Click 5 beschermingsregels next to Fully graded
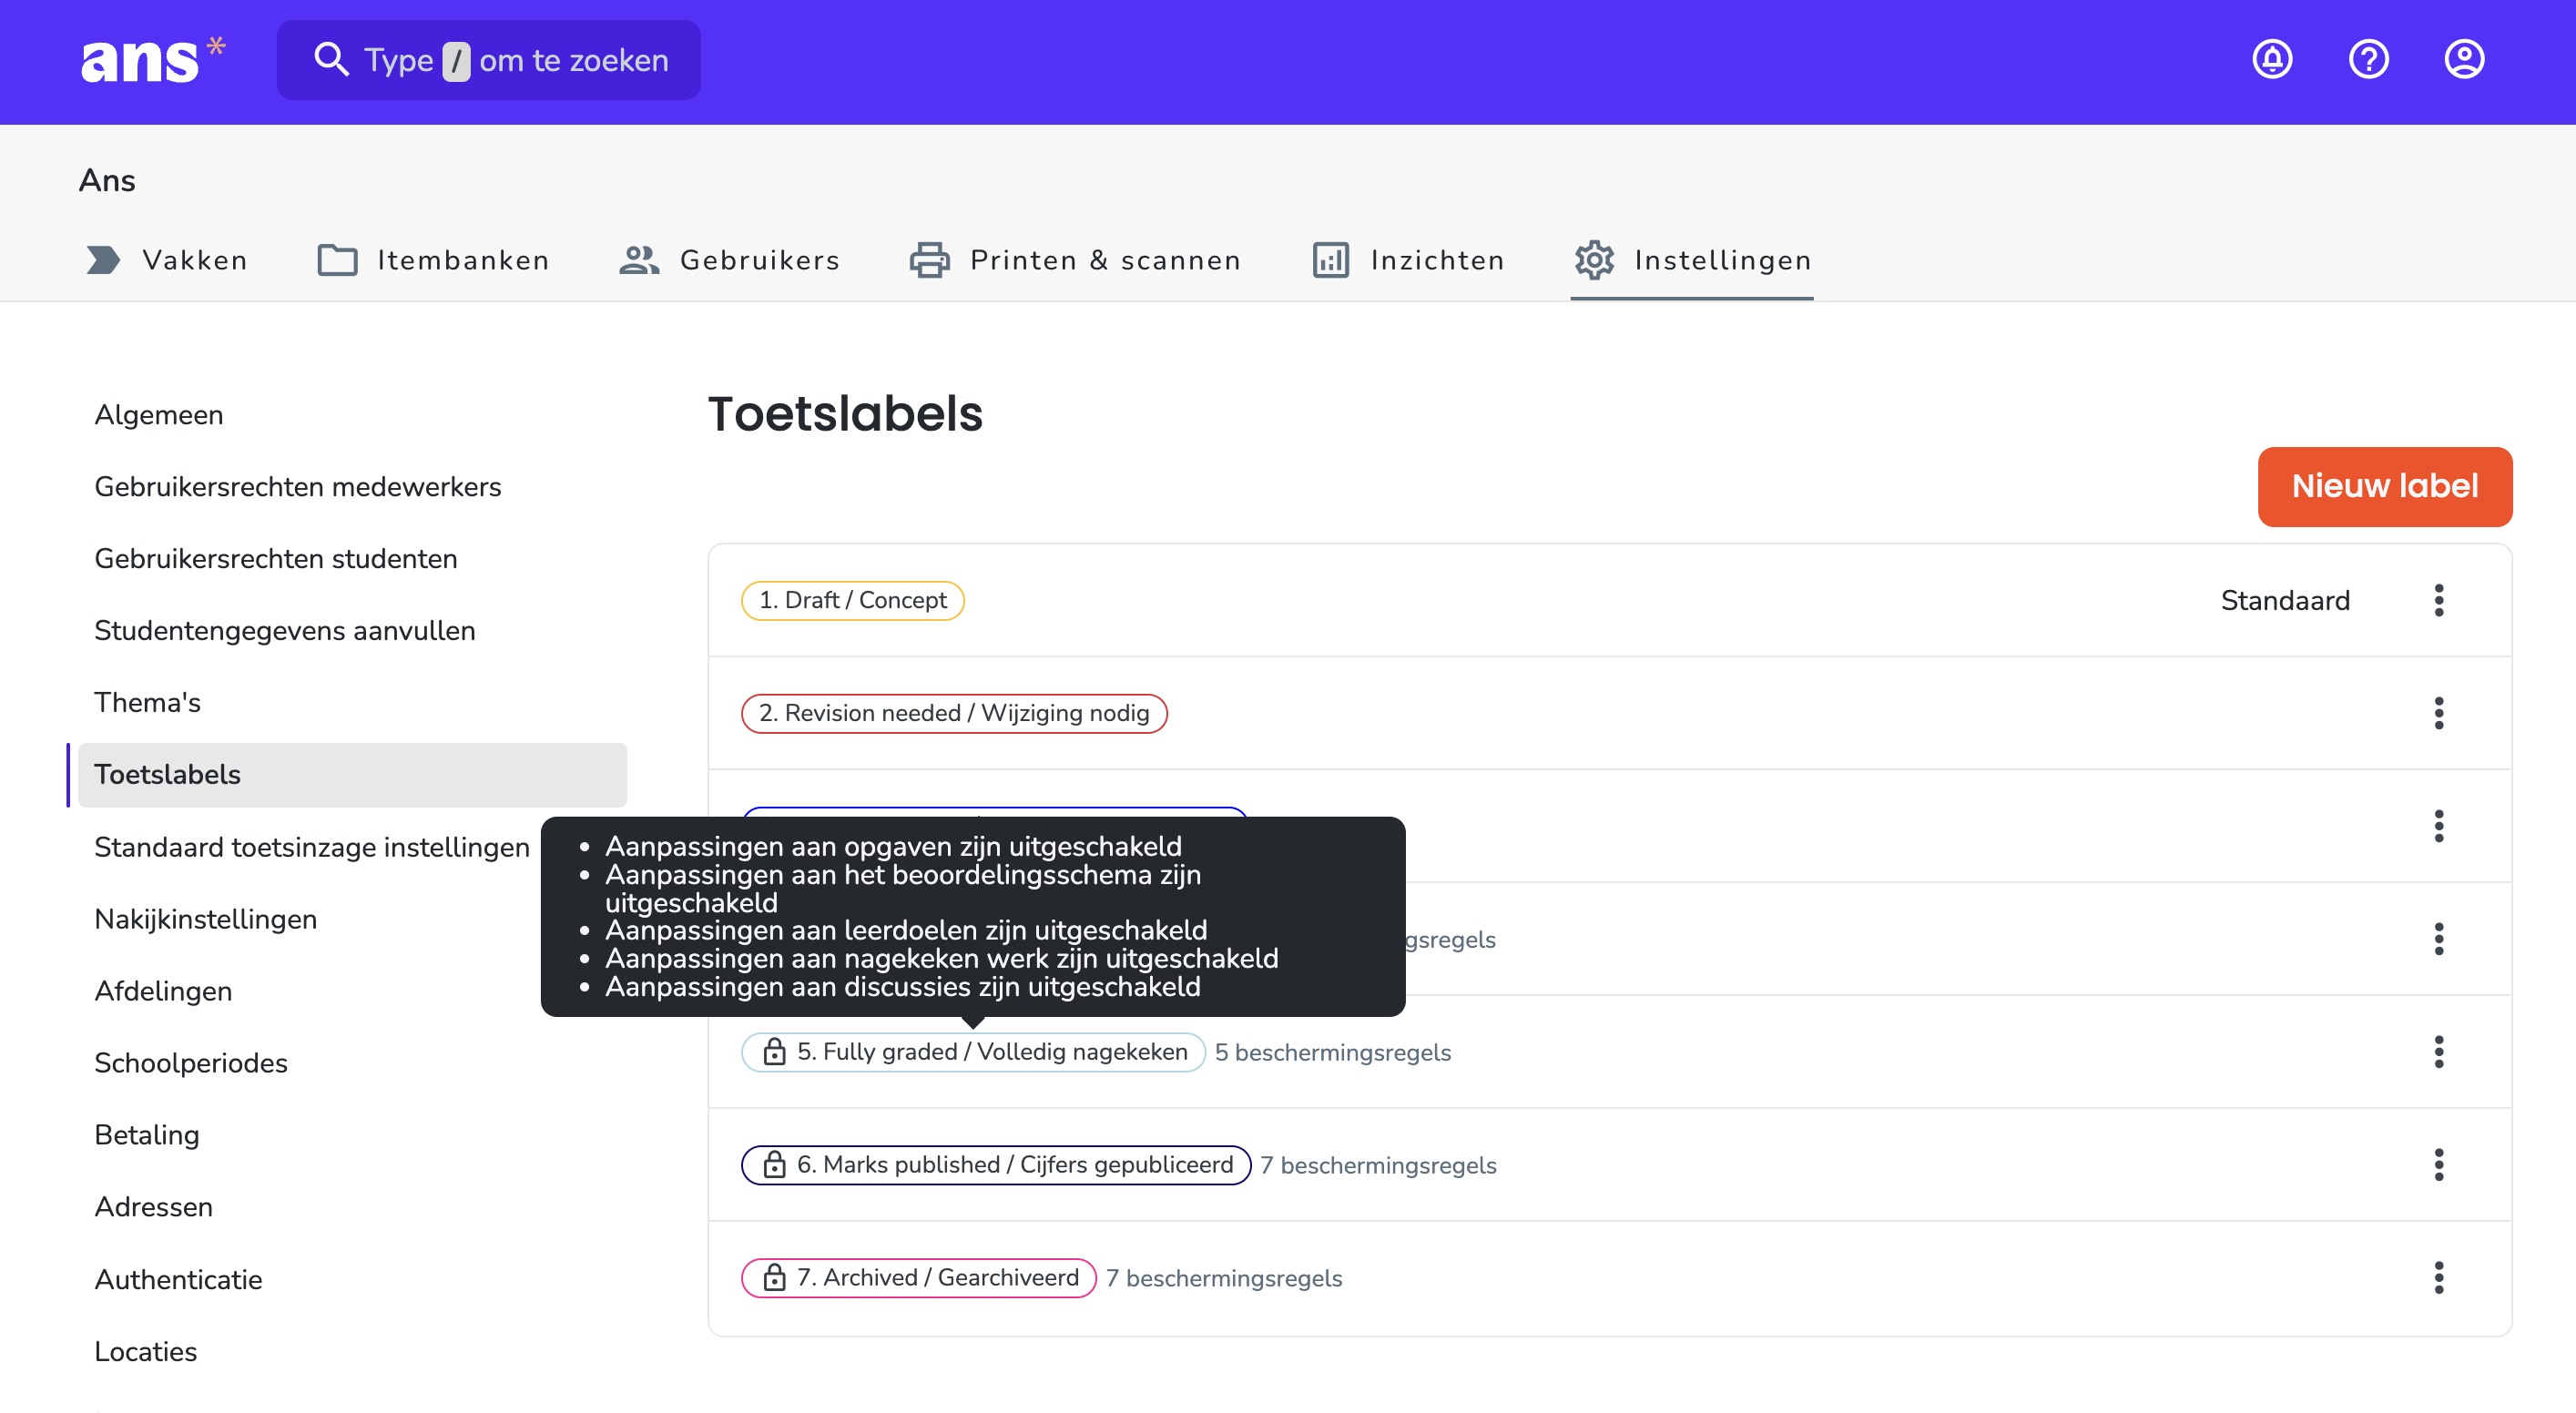 (1333, 1053)
